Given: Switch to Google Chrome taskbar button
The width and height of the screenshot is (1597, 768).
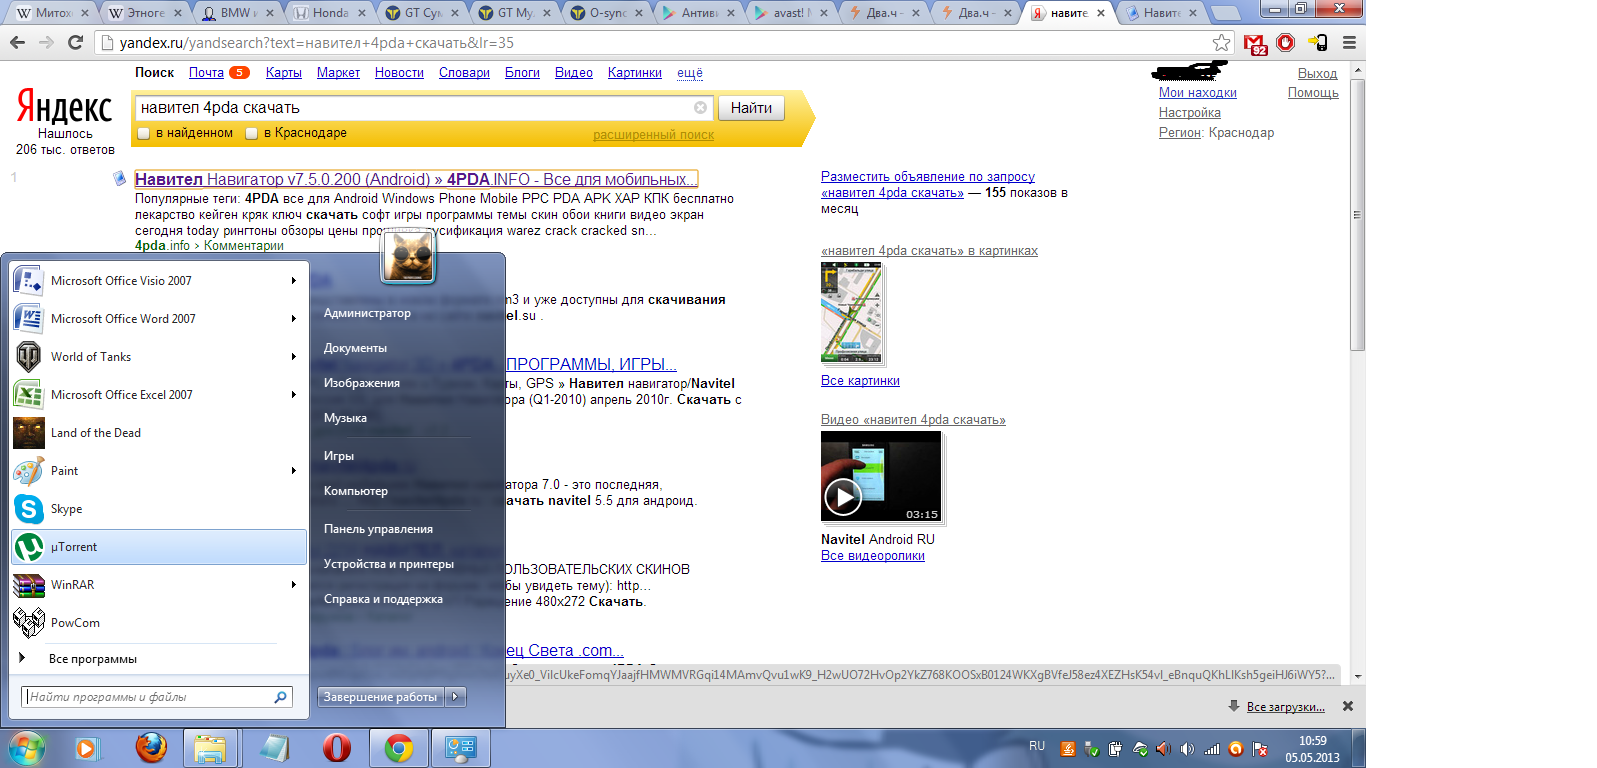Looking at the screenshot, I should 399,748.
